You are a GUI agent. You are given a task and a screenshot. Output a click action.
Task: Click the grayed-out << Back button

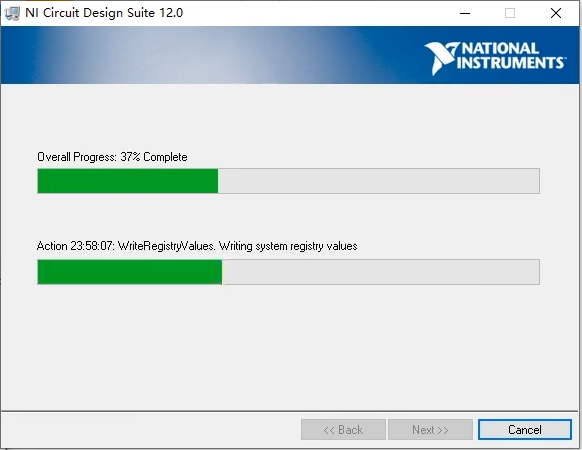tap(343, 430)
